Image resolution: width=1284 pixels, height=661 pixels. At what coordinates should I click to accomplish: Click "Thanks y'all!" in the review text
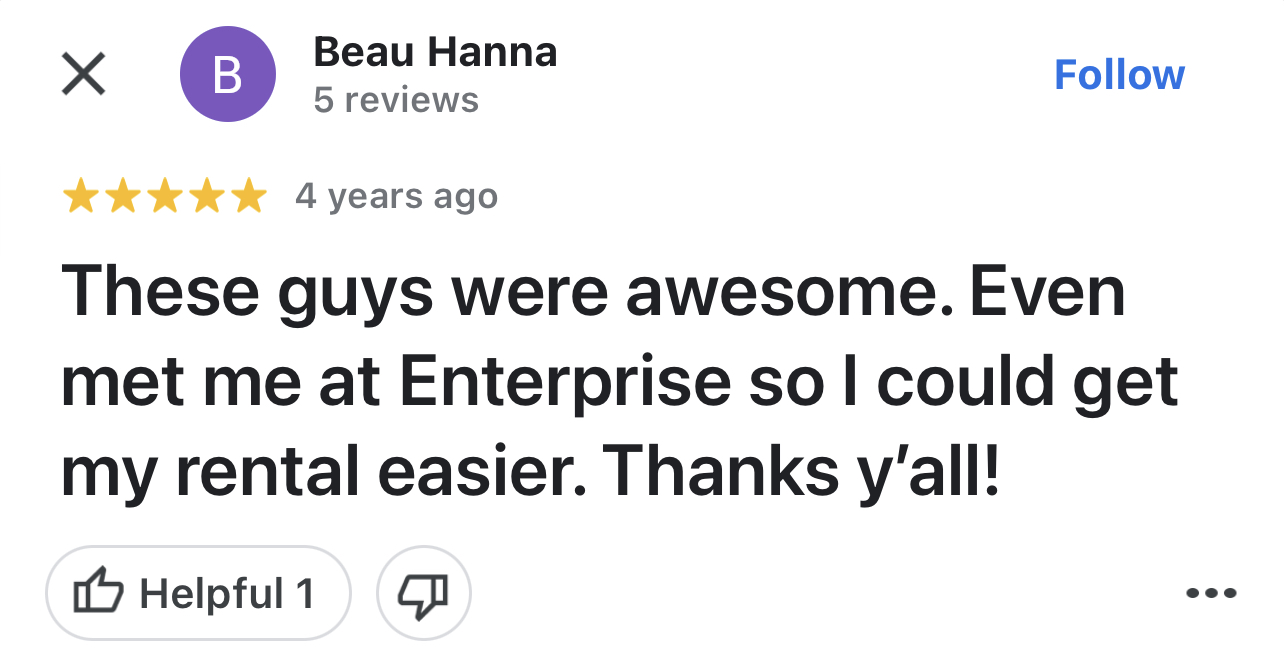coord(801,471)
